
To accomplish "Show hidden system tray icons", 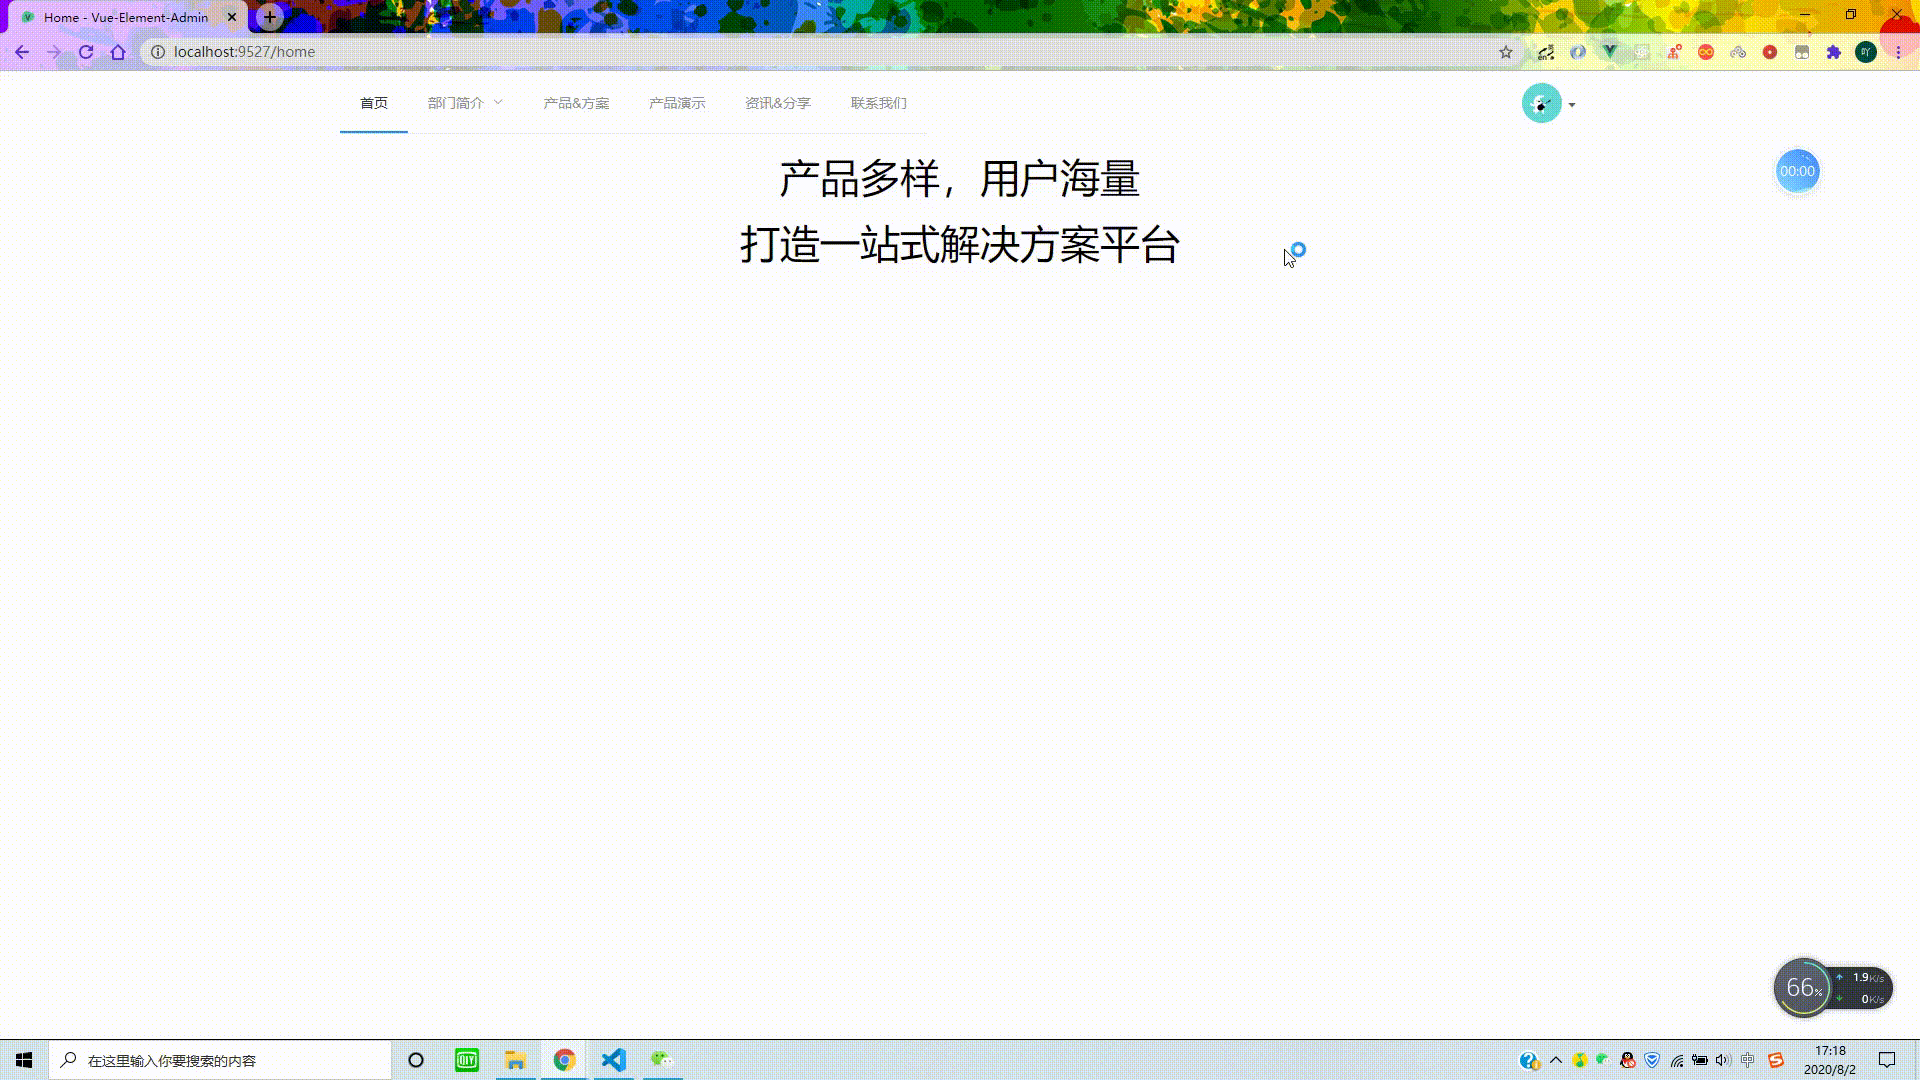I will (1556, 1060).
